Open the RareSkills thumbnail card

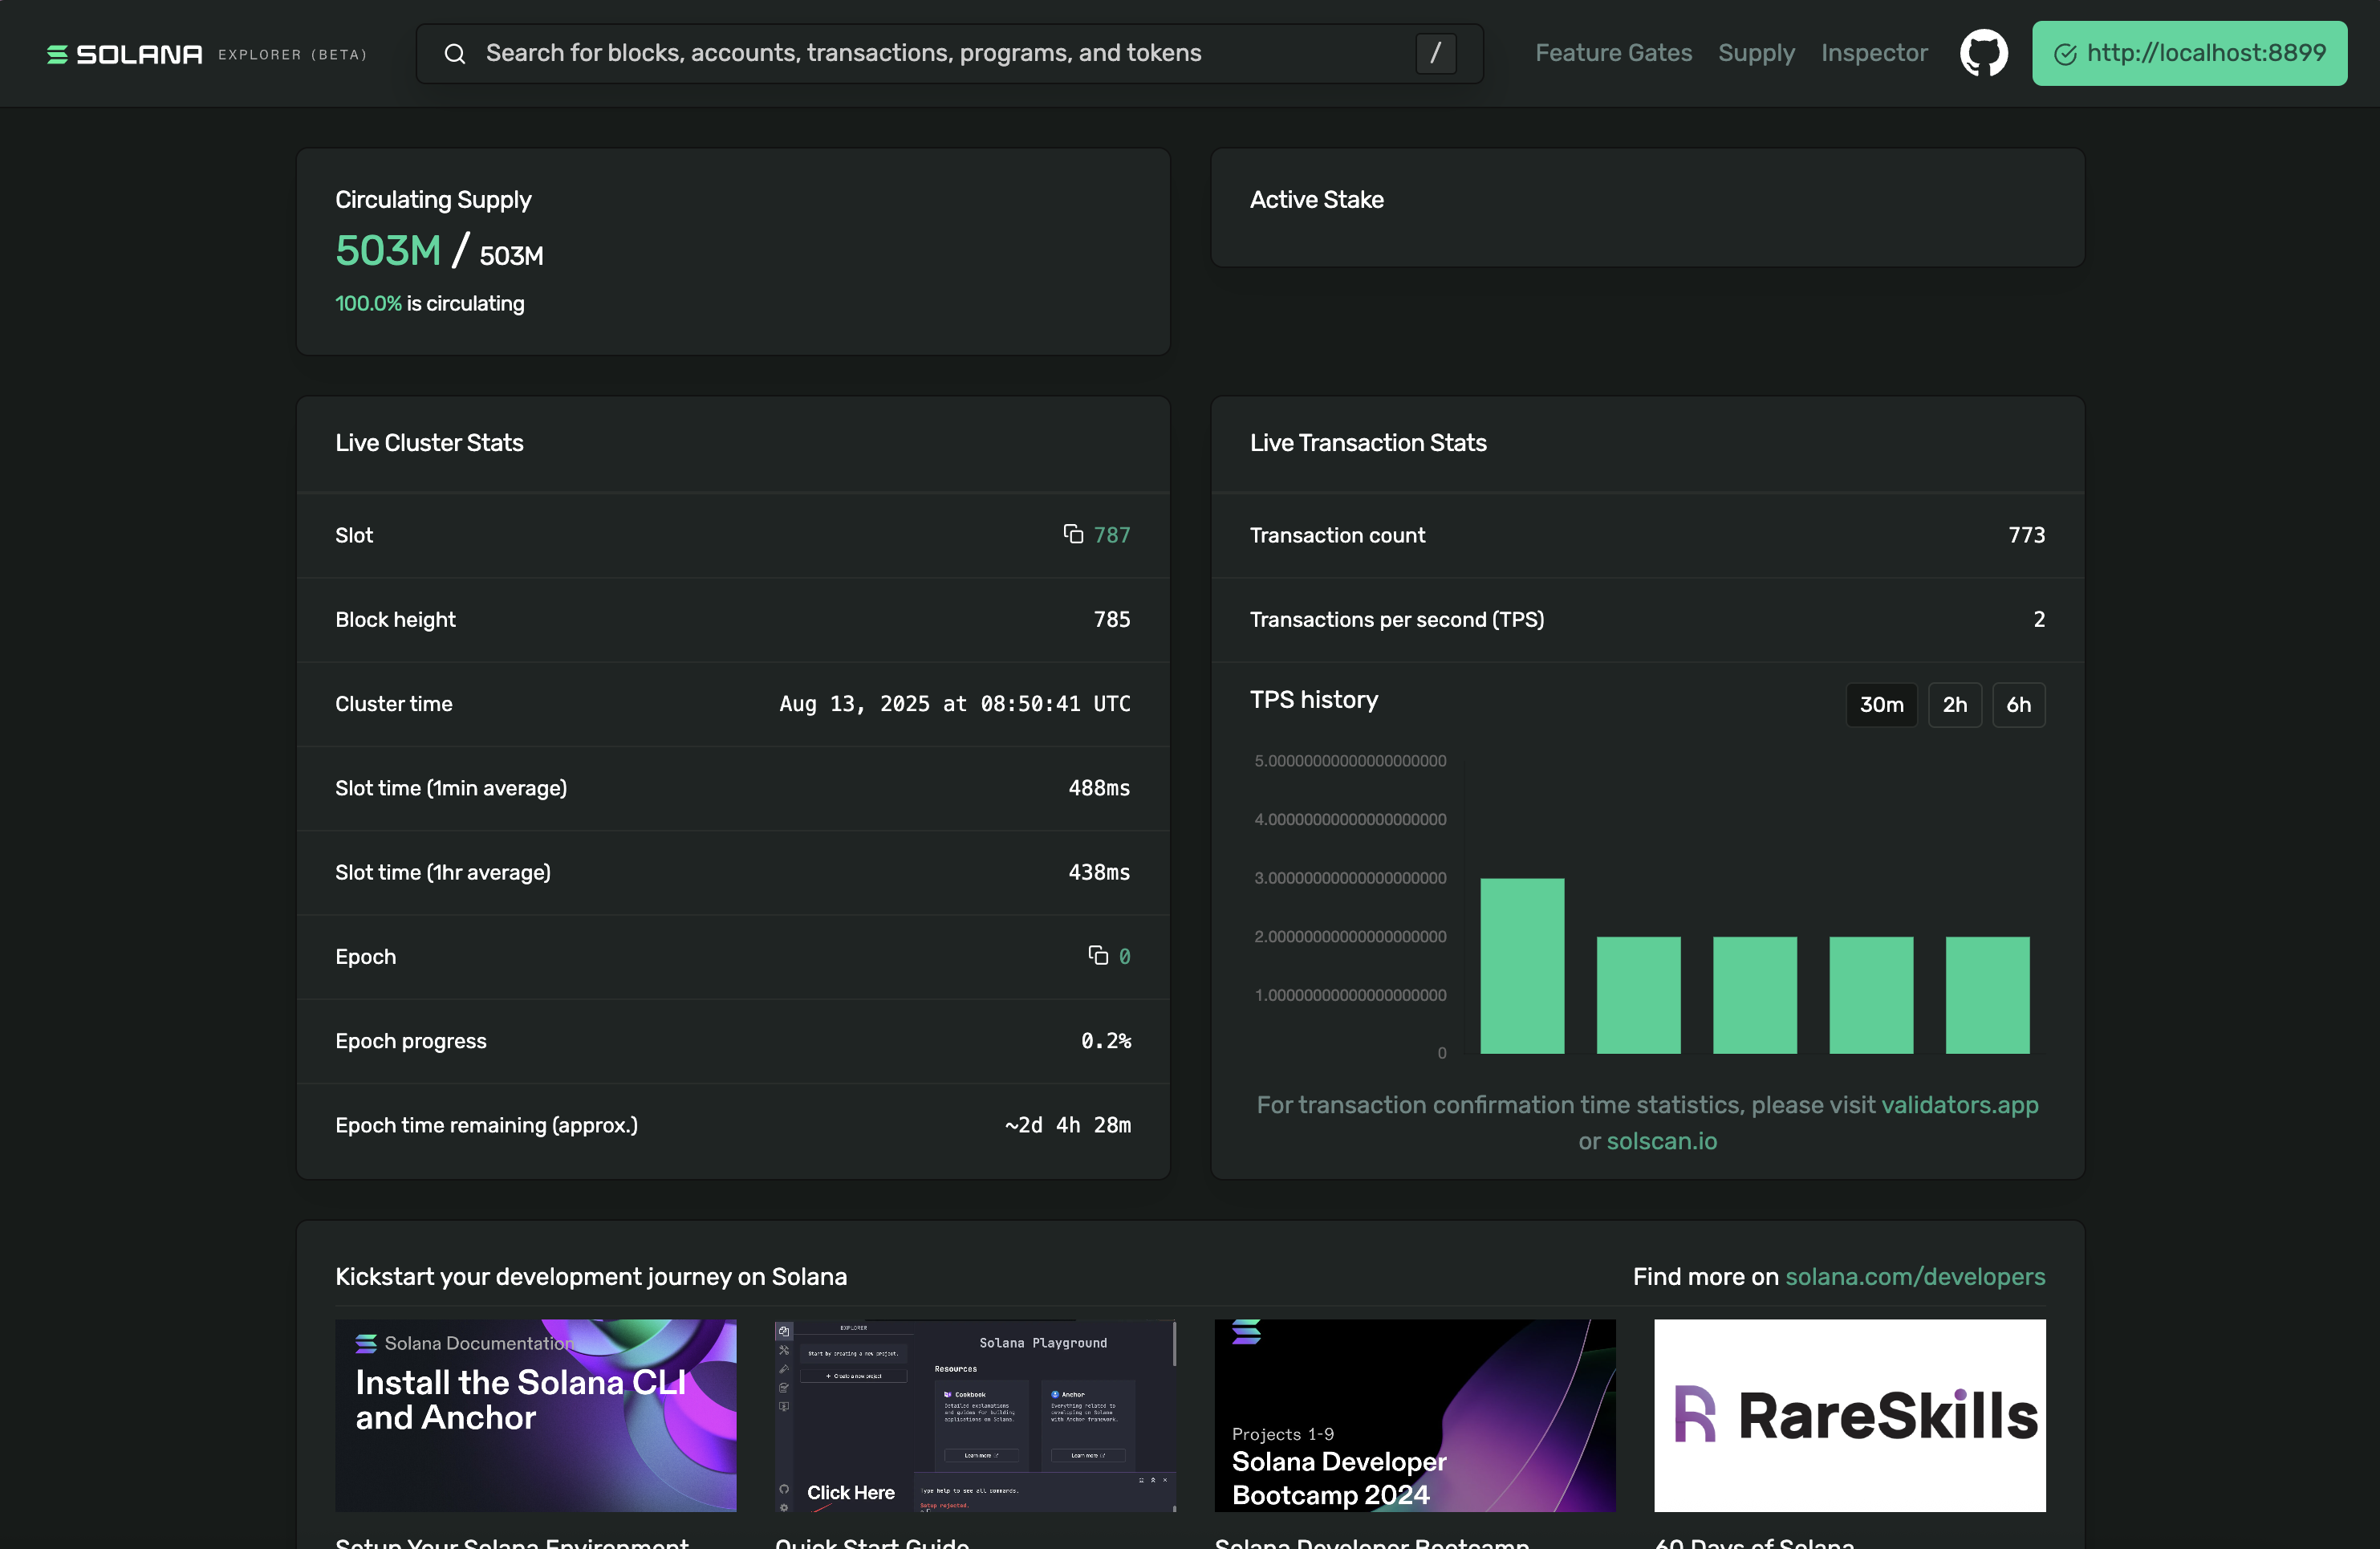1849,1415
